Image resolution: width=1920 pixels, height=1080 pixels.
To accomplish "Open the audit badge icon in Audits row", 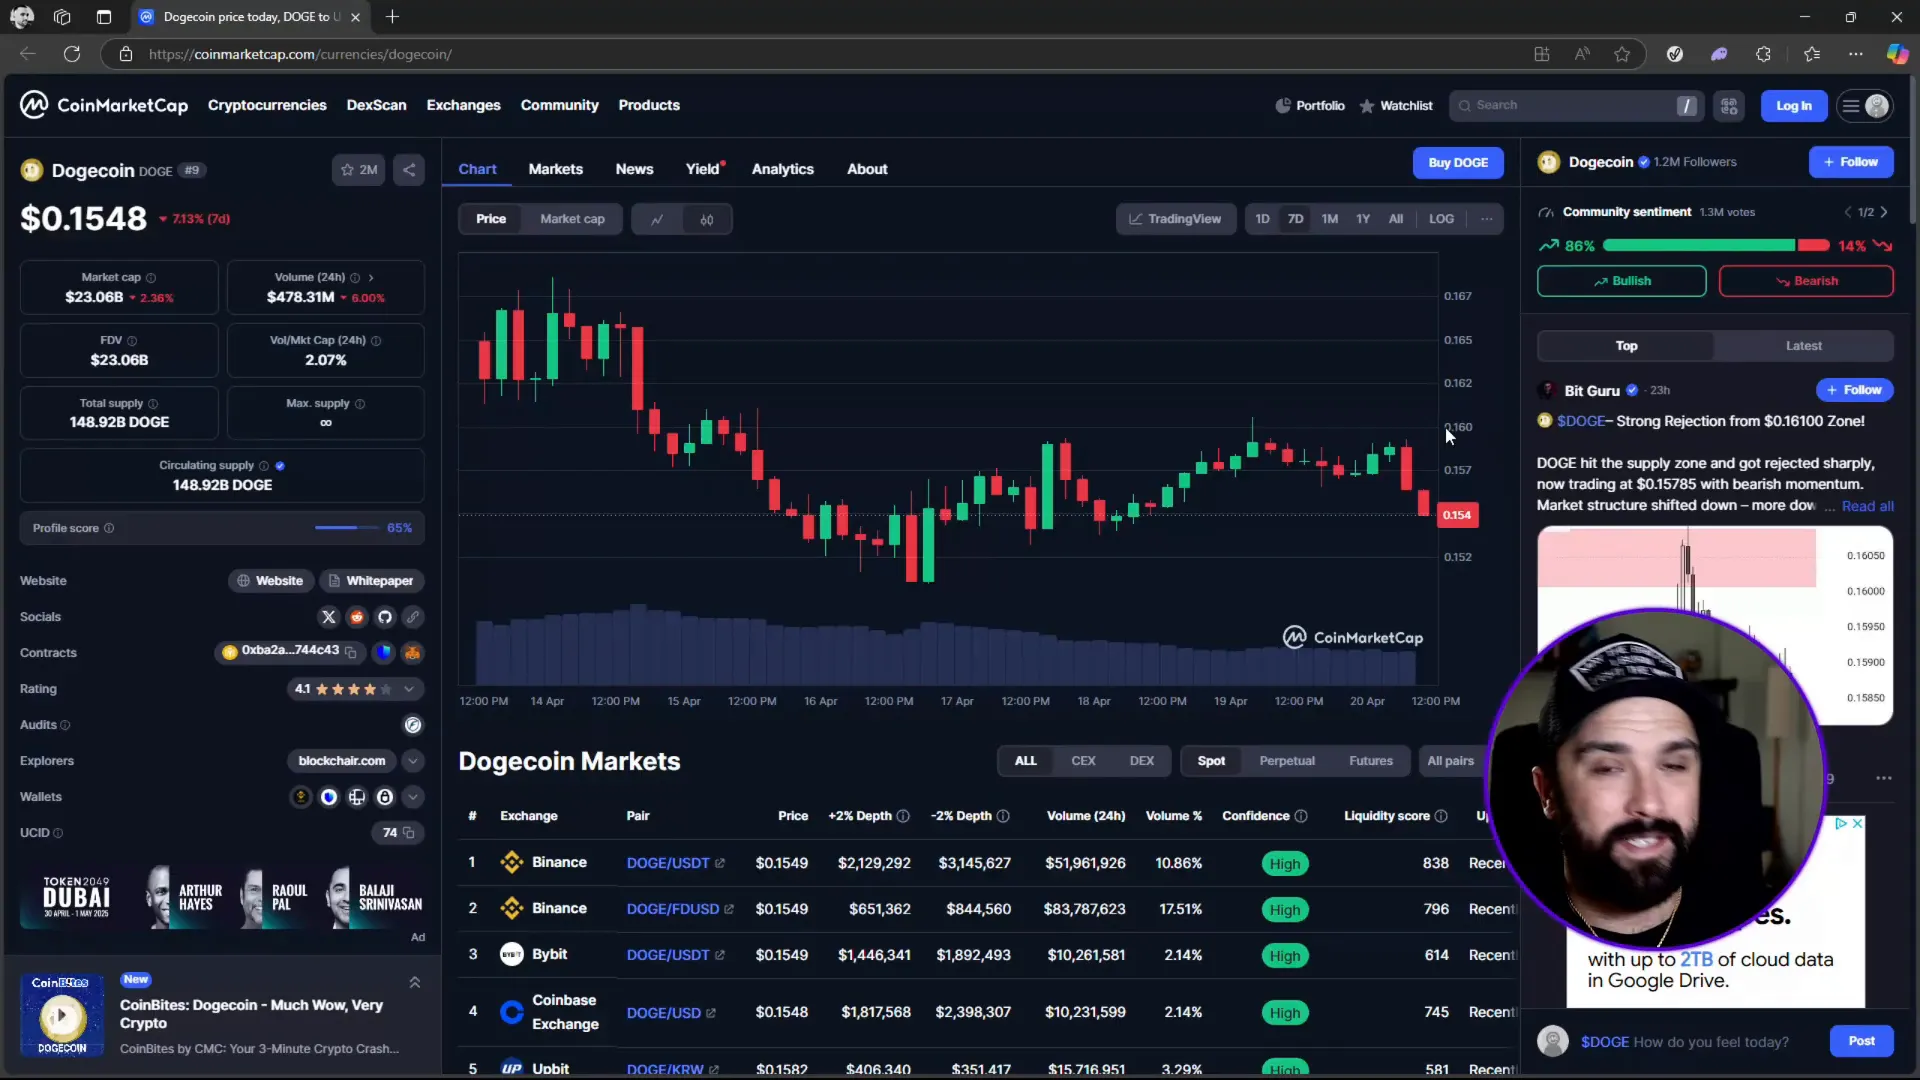I will tap(413, 725).
